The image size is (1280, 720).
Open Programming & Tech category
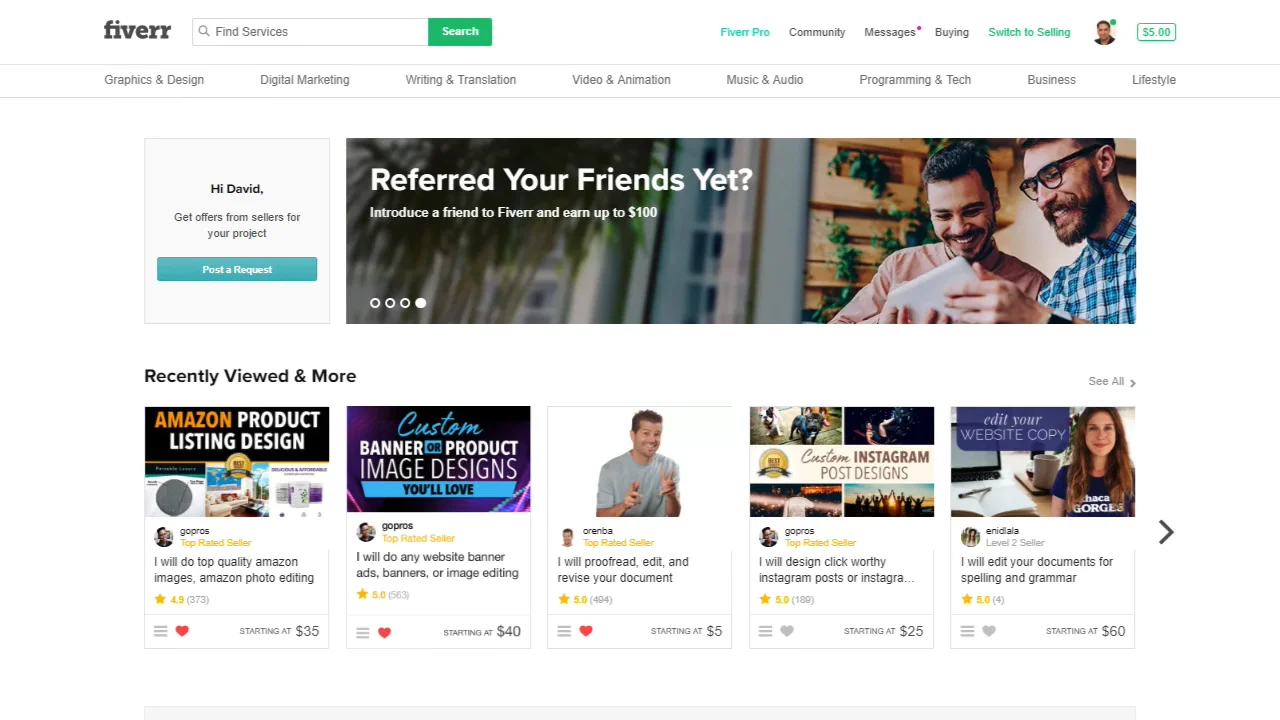(x=915, y=80)
